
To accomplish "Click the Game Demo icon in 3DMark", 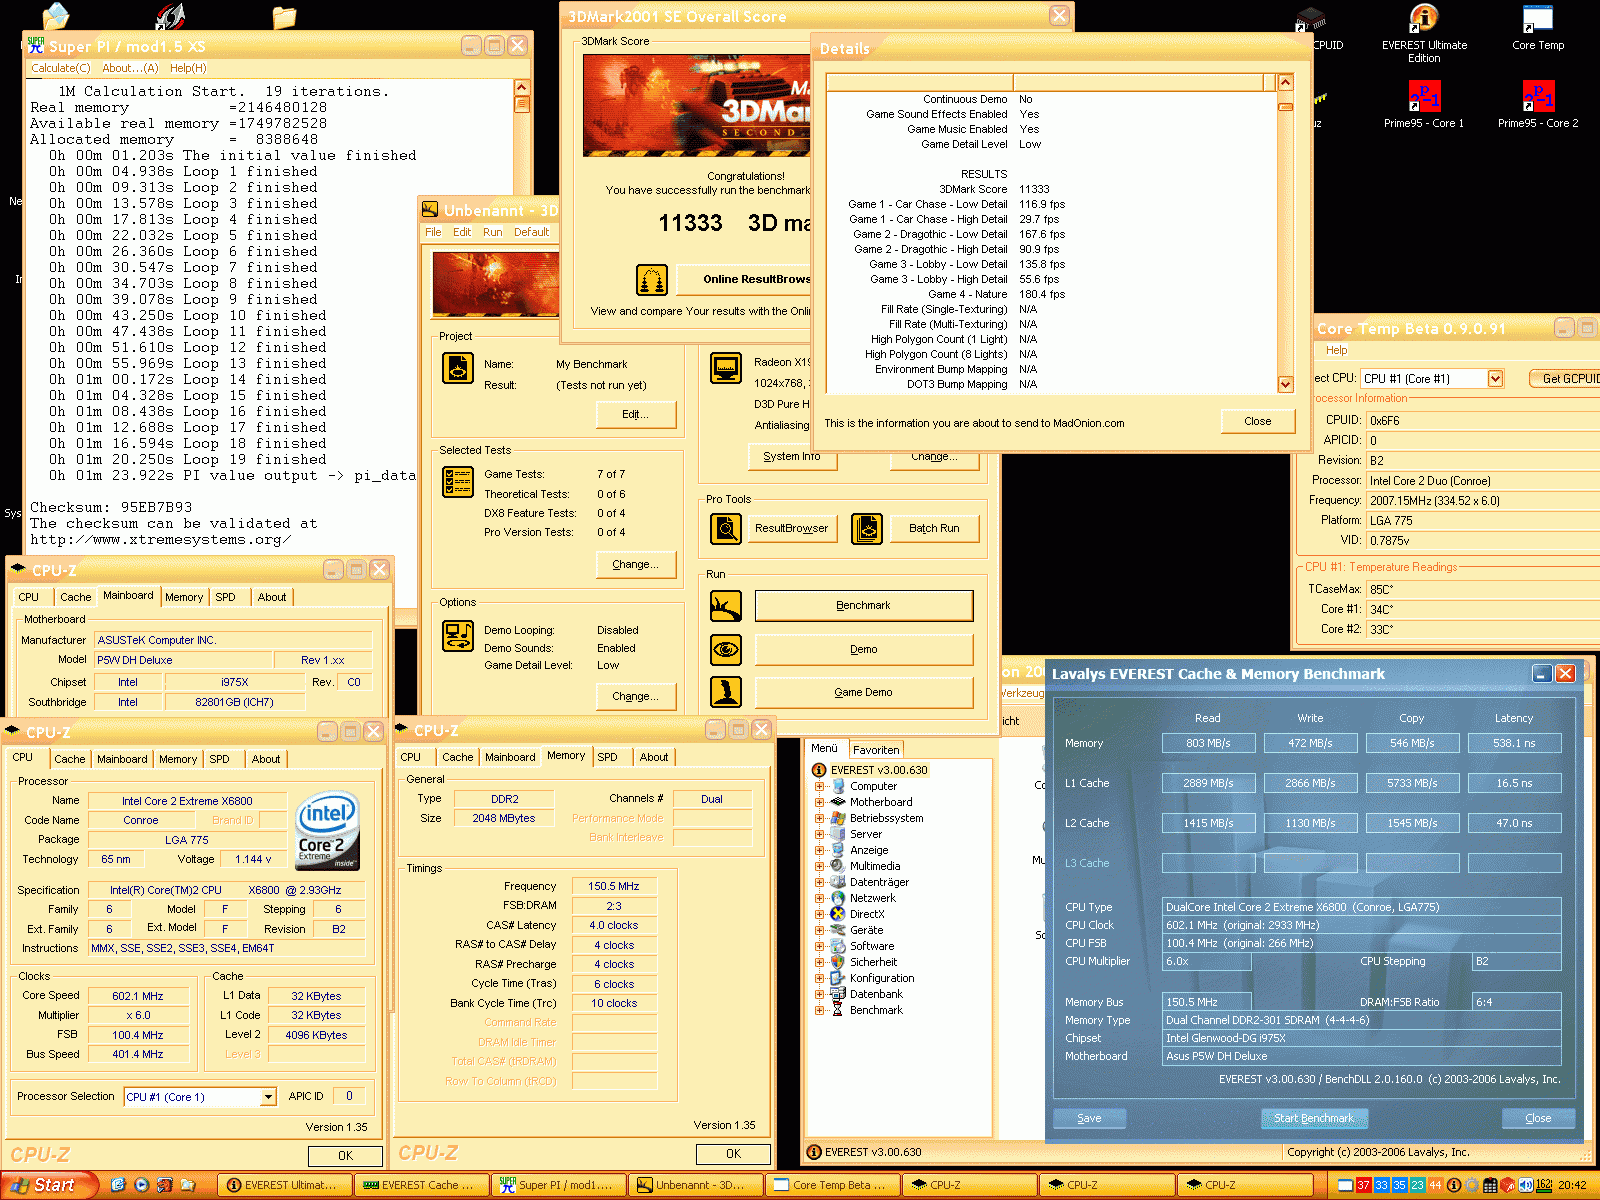I will pos(726,692).
